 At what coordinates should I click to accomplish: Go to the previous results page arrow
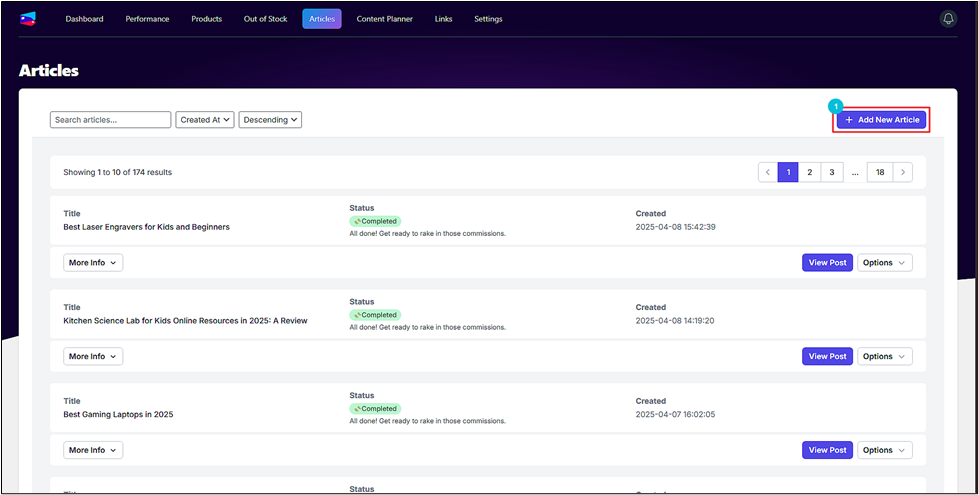tap(768, 172)
